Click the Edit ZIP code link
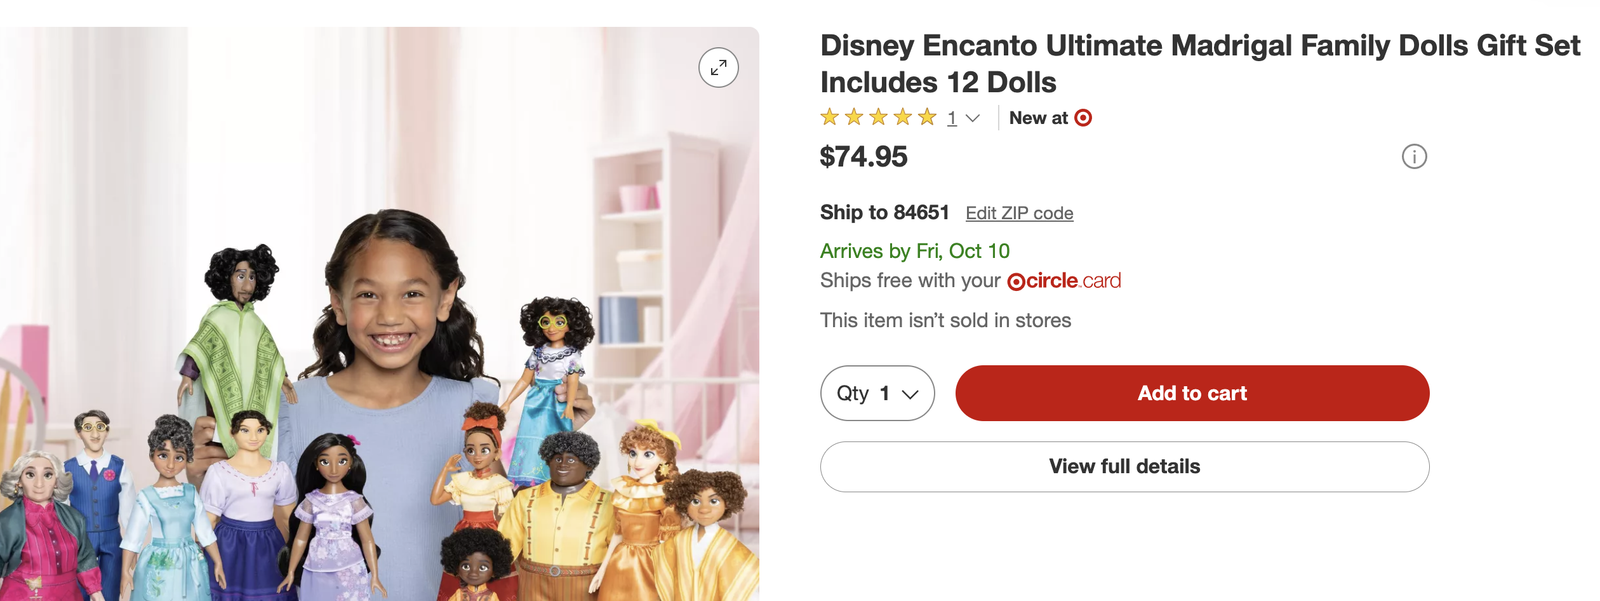Image resolution: width=1600 pixels, height=601 pixels. [x=1019, y=213]
